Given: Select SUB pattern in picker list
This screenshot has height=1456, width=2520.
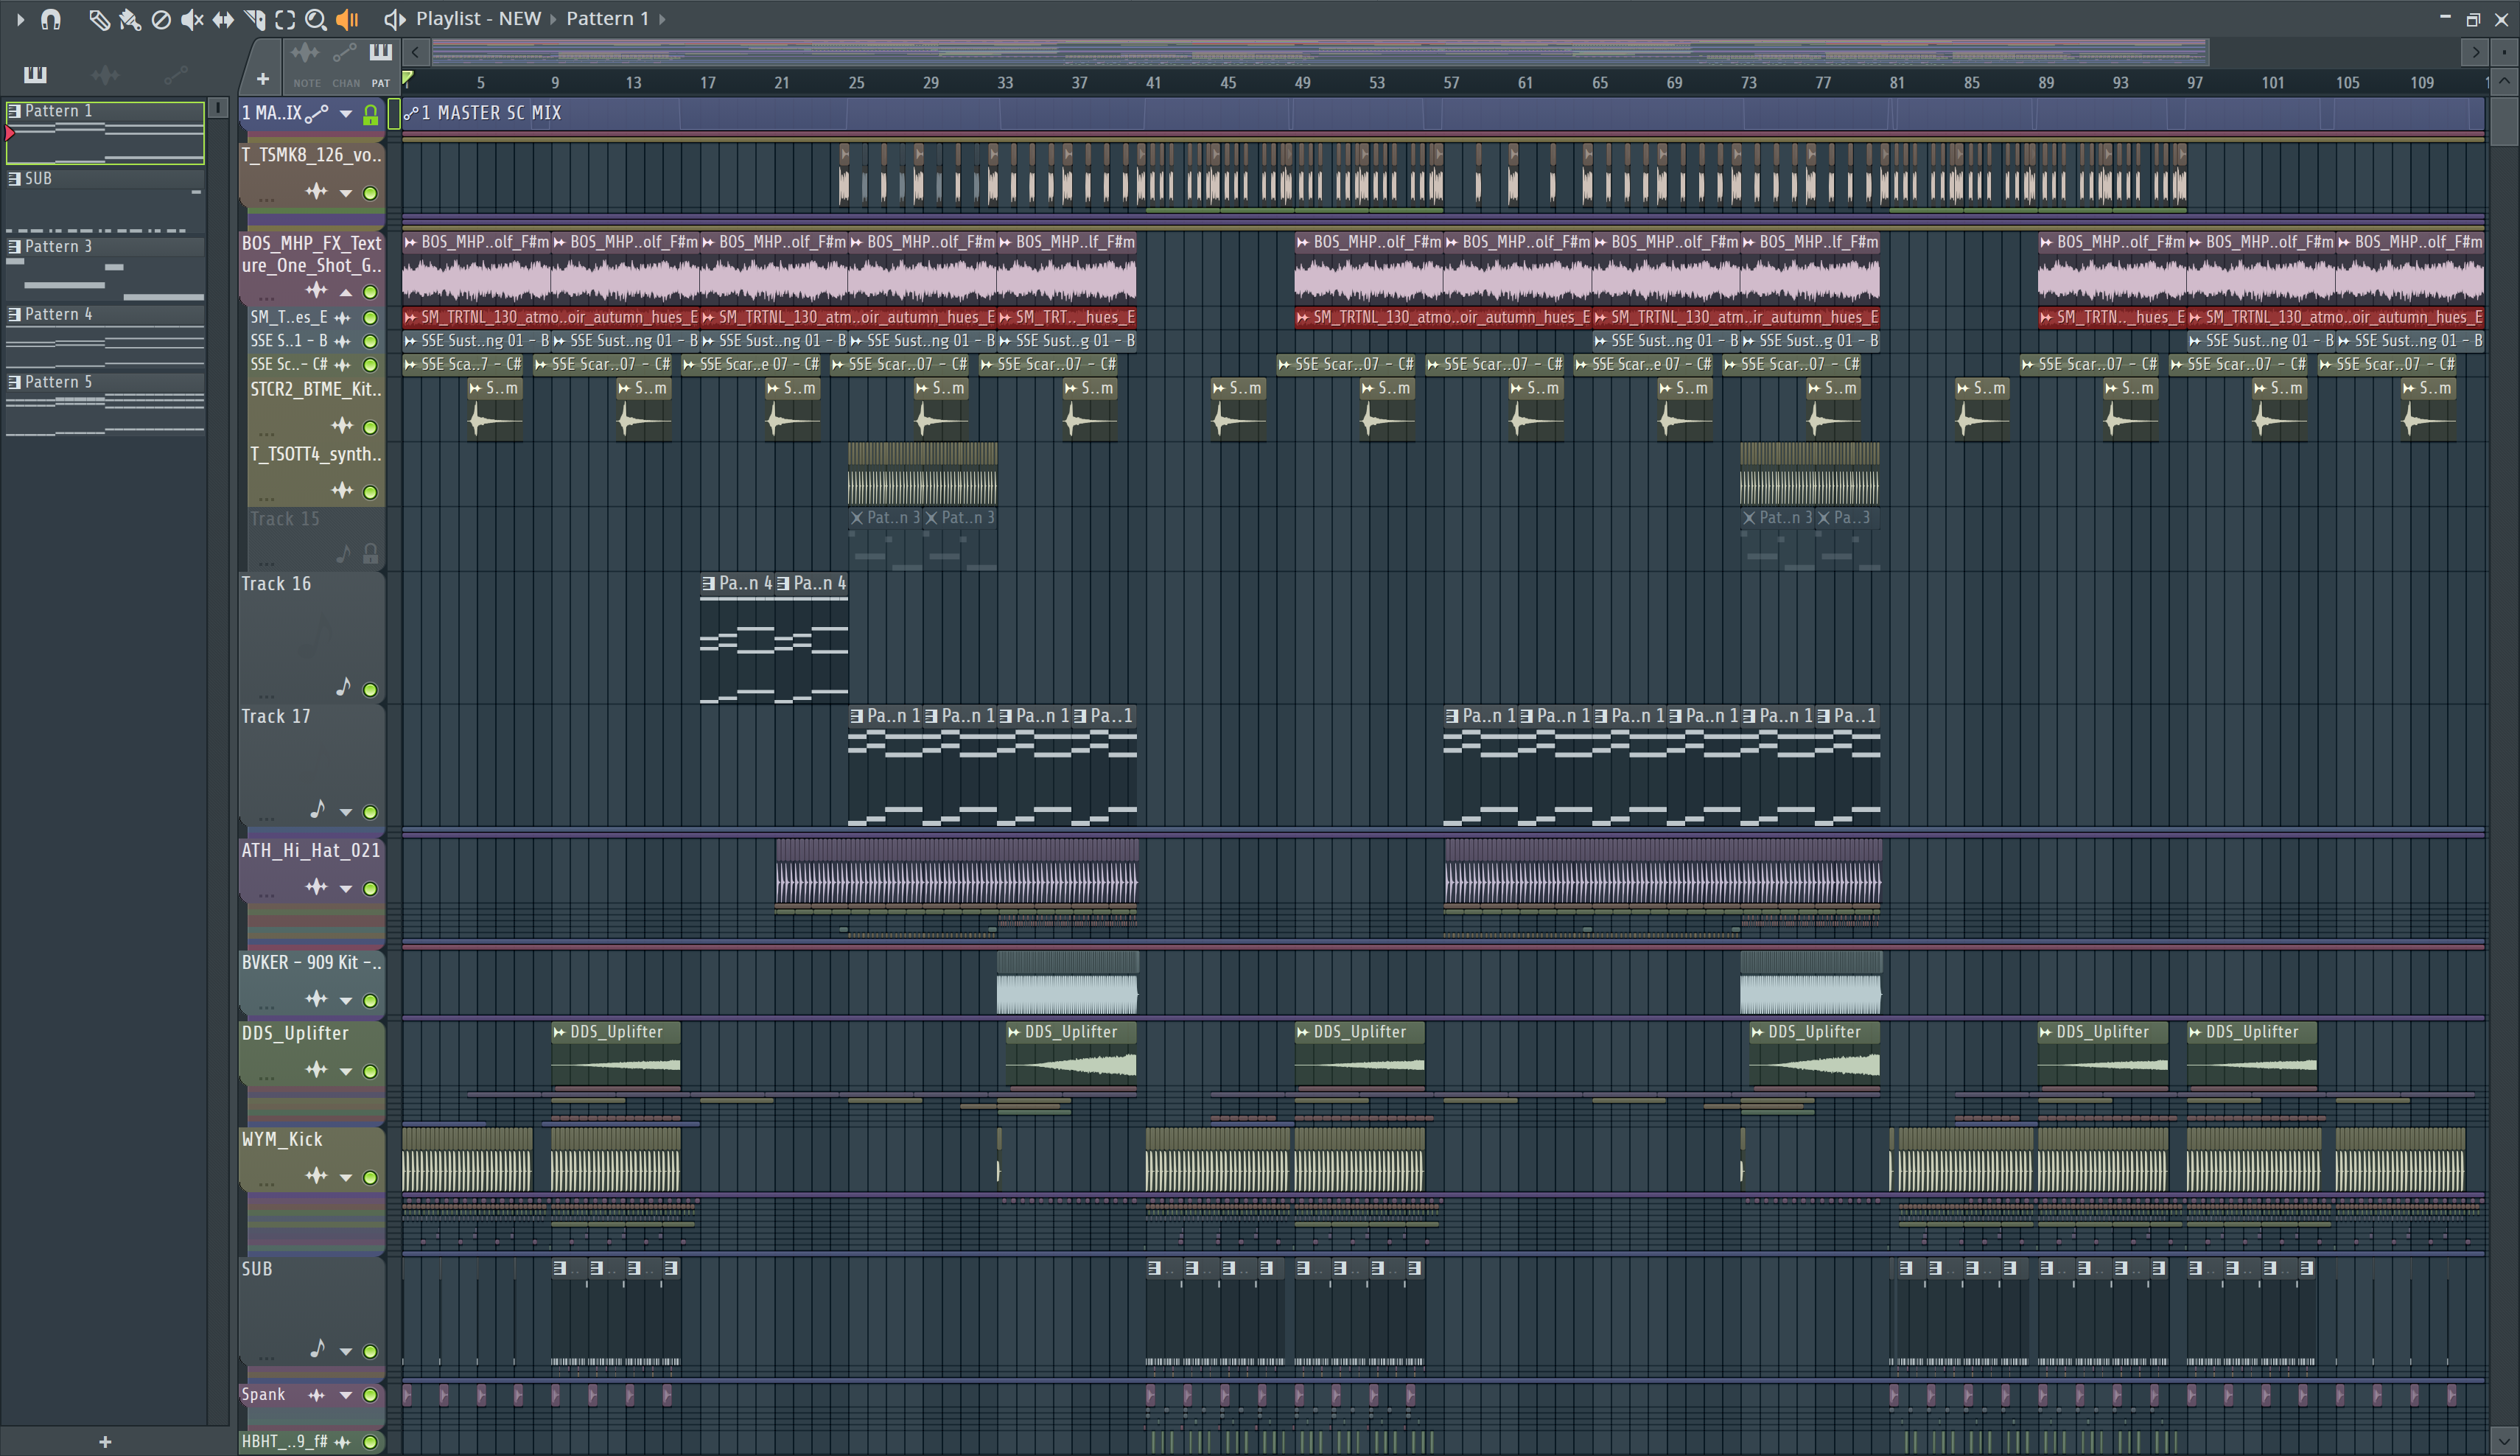Looking at the screenshot, I should (x=105, y=200).
